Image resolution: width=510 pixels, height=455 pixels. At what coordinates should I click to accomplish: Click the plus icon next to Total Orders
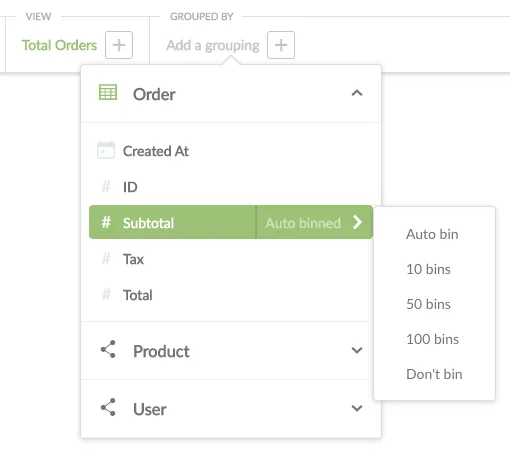tap(119, 45)
